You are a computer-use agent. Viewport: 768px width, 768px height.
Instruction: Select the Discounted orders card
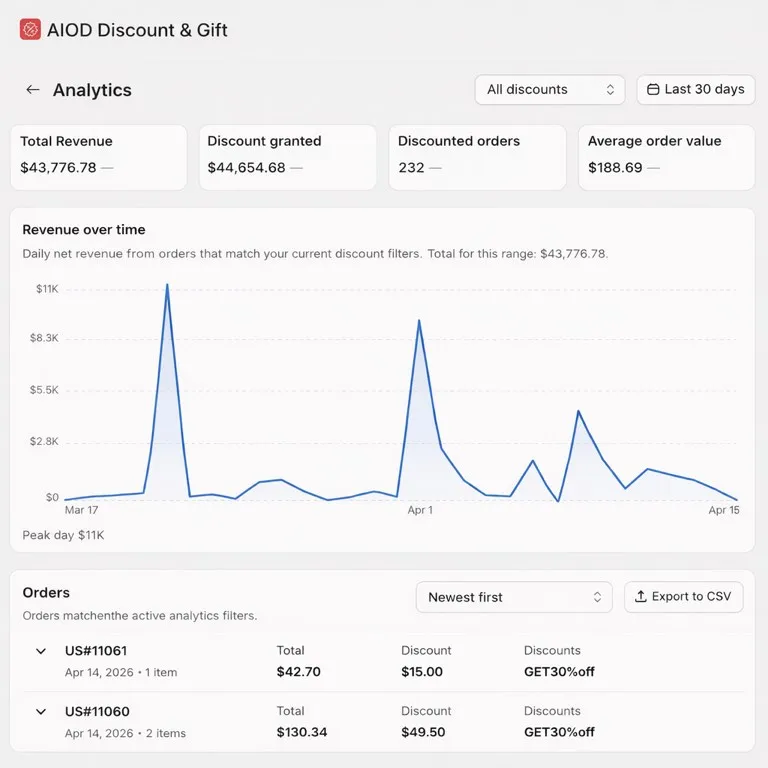[477, 157]
